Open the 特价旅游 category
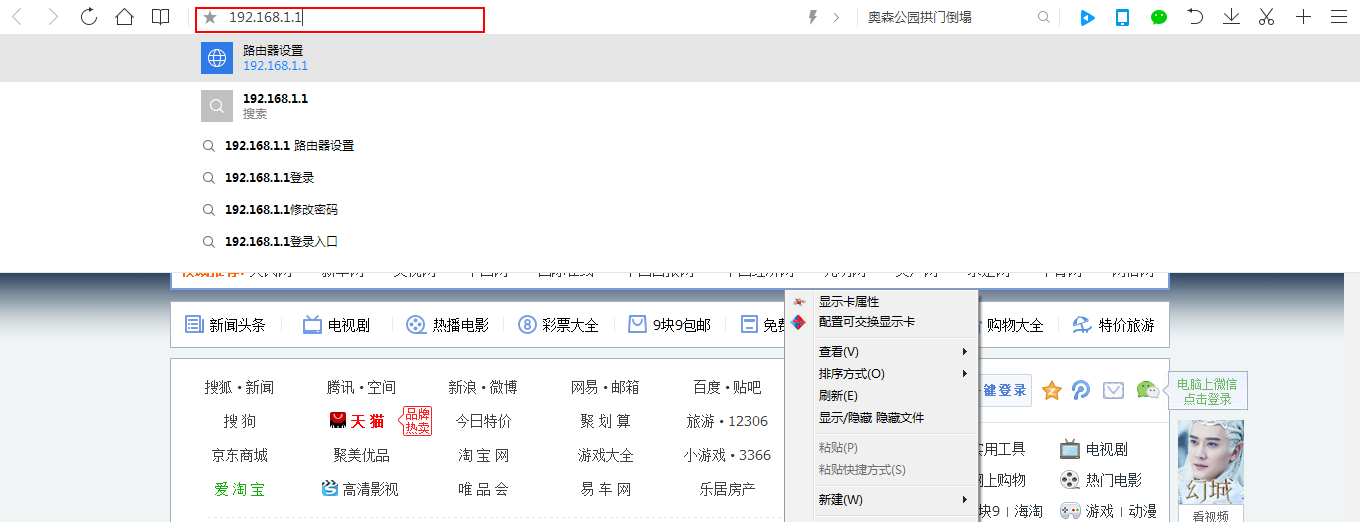The image size is (1360, 522). coord(1113,325)
